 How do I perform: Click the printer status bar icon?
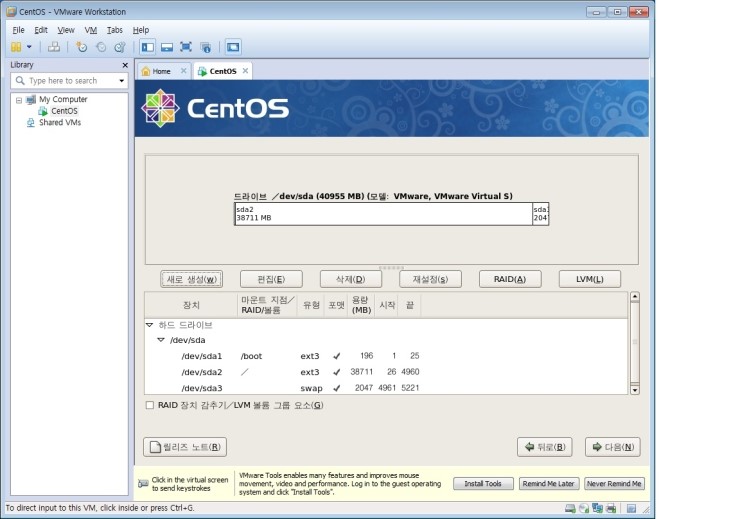point(611,508)
